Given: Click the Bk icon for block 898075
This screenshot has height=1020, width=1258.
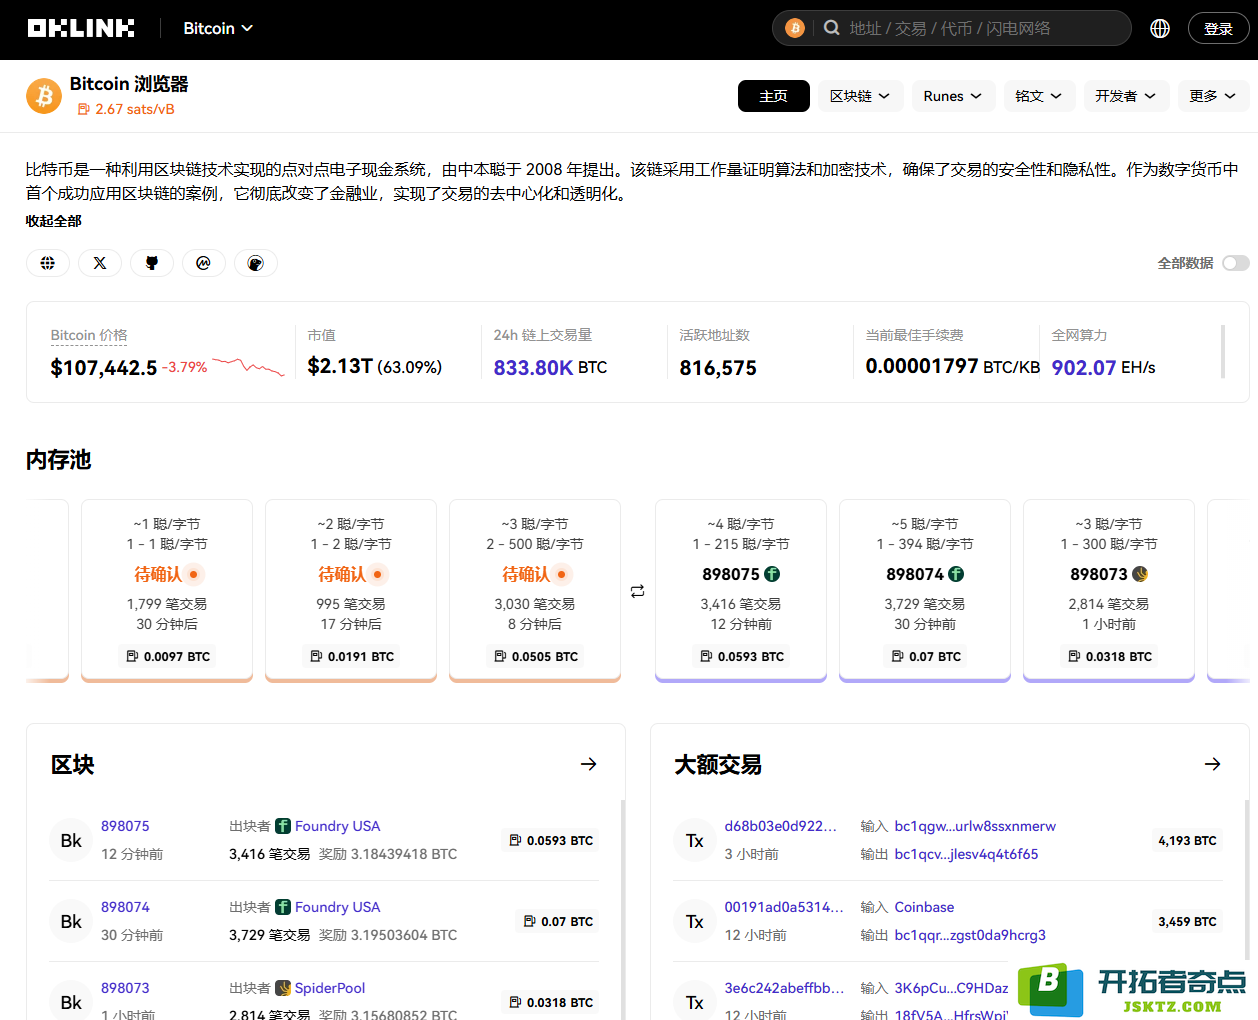Looking at the screenshot, I should [x=71, y=840].
